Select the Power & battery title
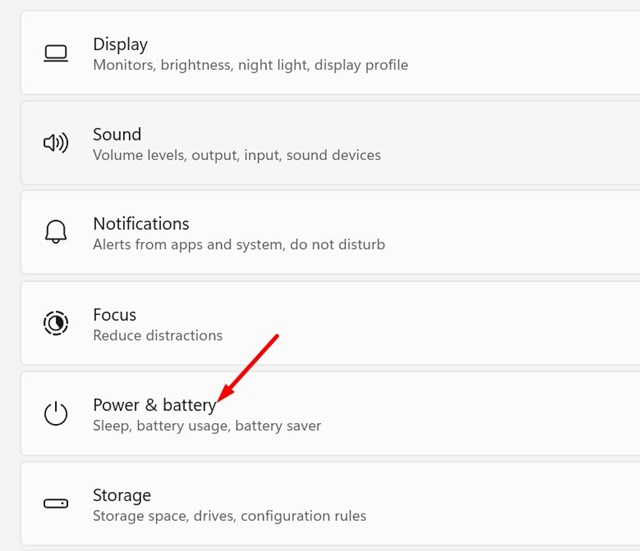The image size is (640, 551). [x=154, y=405]
